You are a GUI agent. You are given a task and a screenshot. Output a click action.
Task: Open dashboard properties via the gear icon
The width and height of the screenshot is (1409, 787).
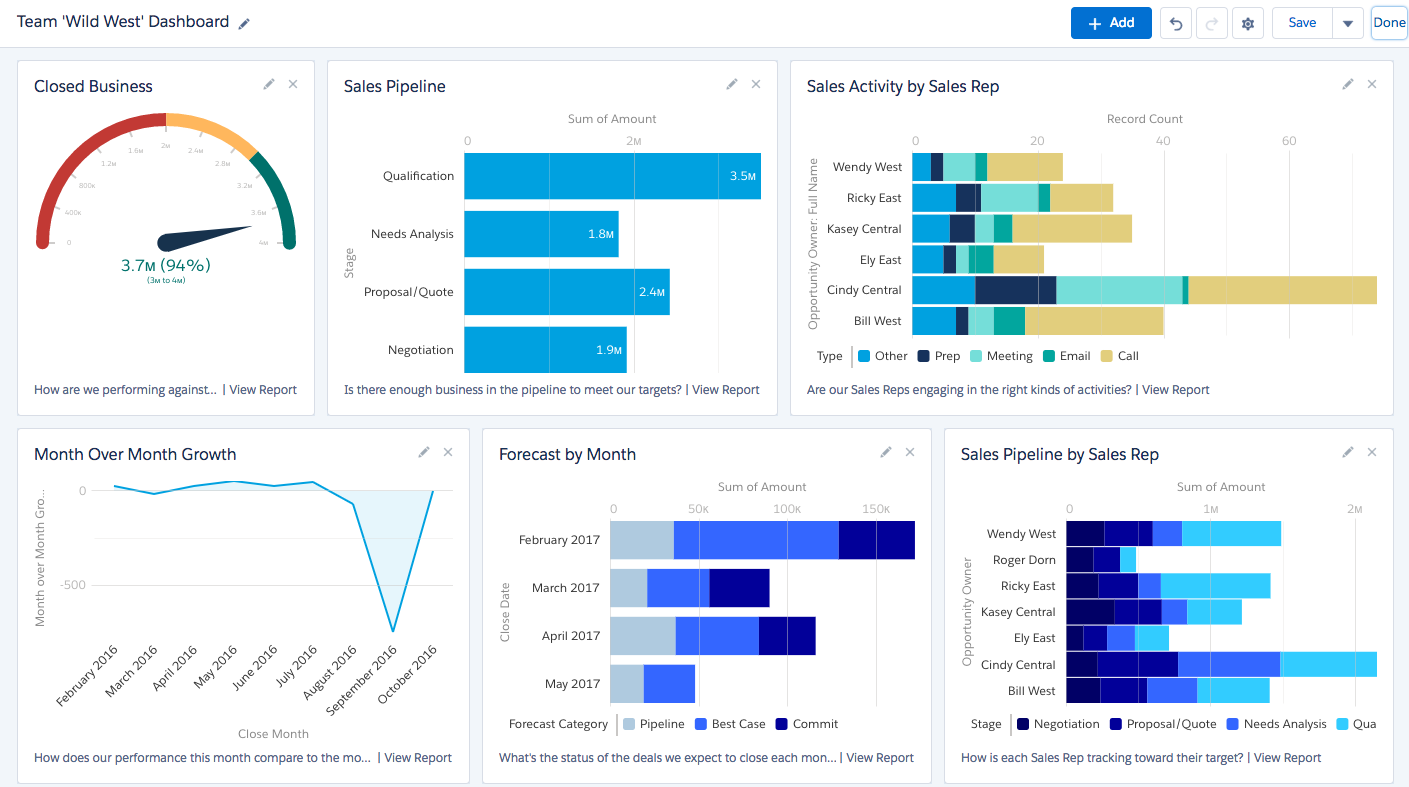(1247, 23)
